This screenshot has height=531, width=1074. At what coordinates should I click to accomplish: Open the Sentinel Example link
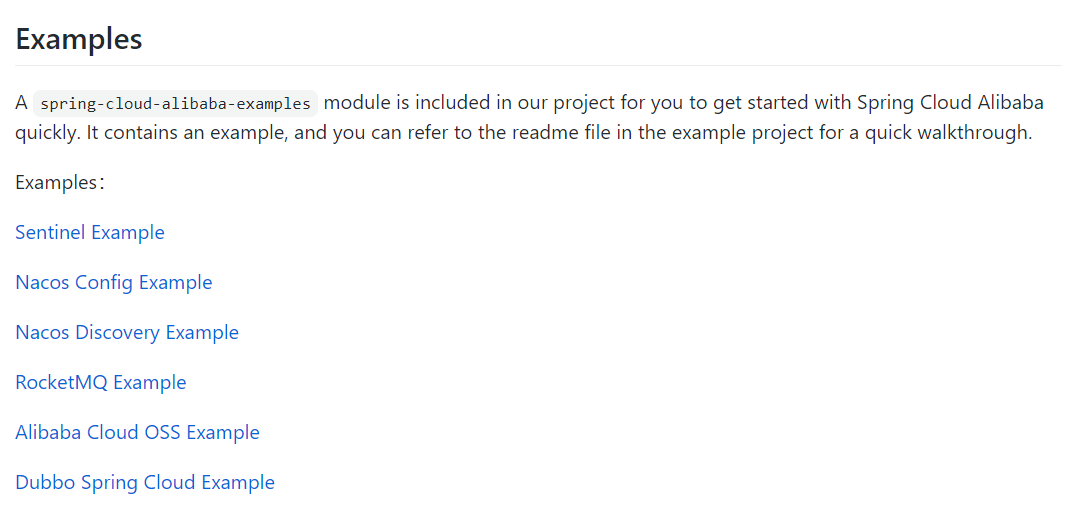90,233
